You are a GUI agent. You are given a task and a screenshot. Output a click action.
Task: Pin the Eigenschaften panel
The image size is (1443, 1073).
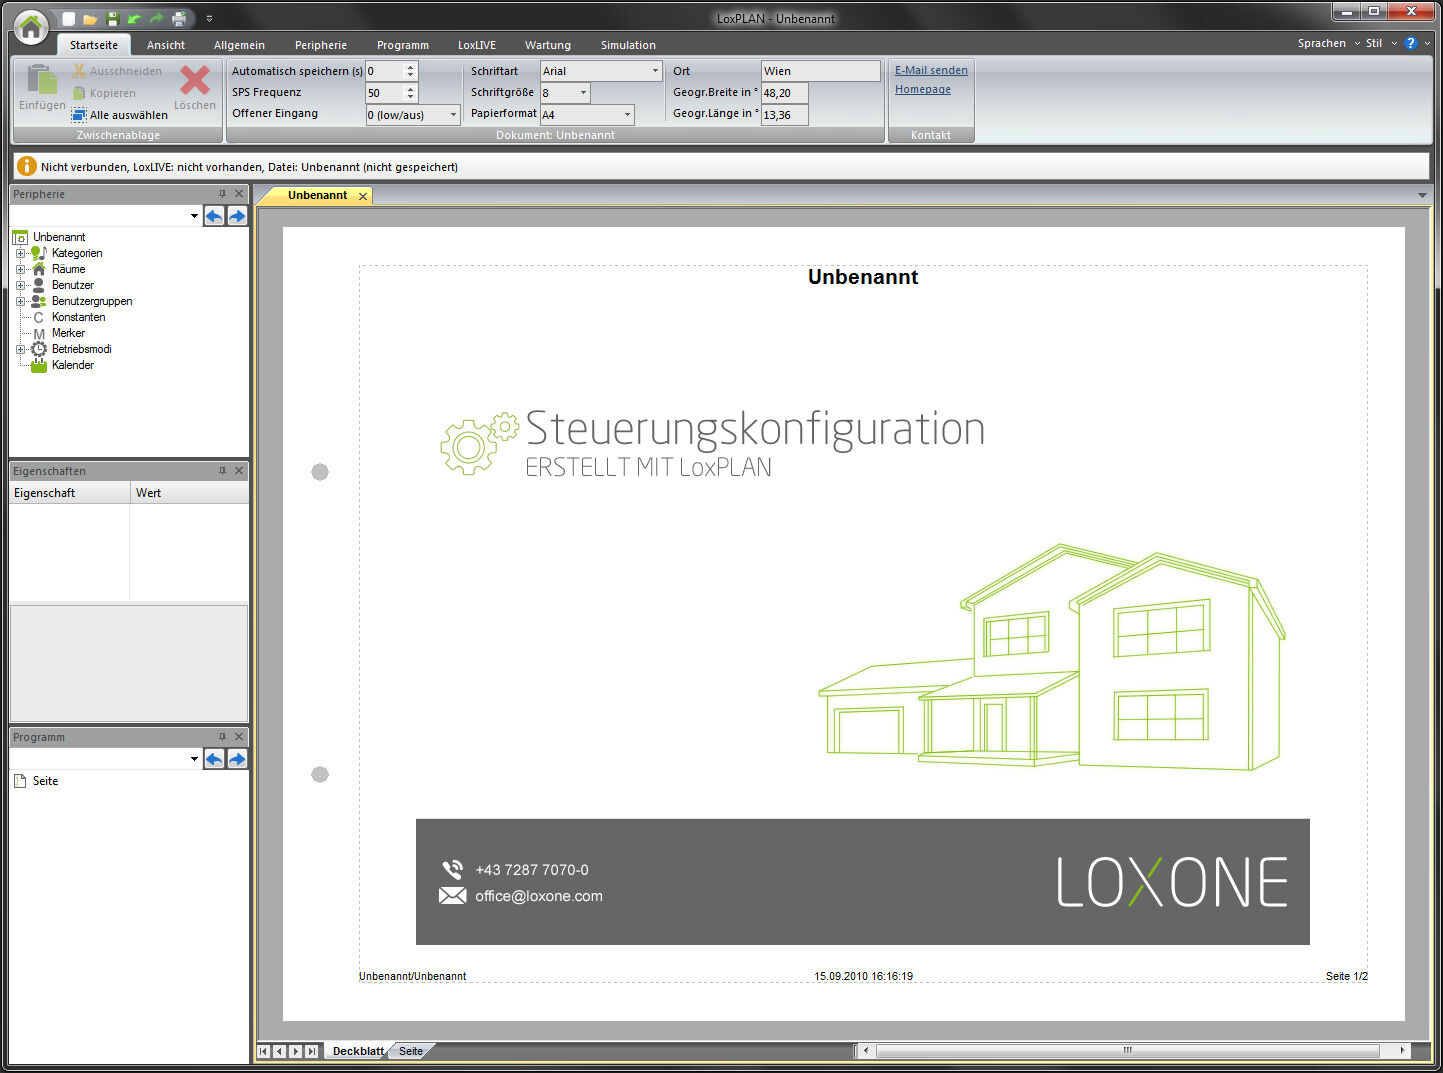coord(222,471)
